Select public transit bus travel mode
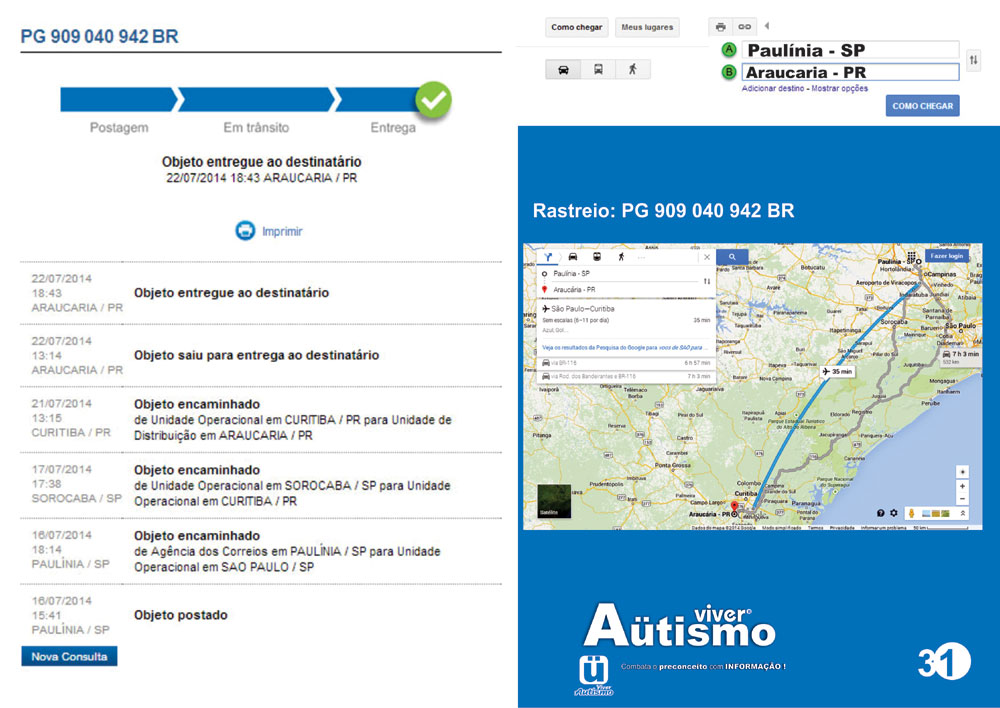 click(x=598, y=70)
